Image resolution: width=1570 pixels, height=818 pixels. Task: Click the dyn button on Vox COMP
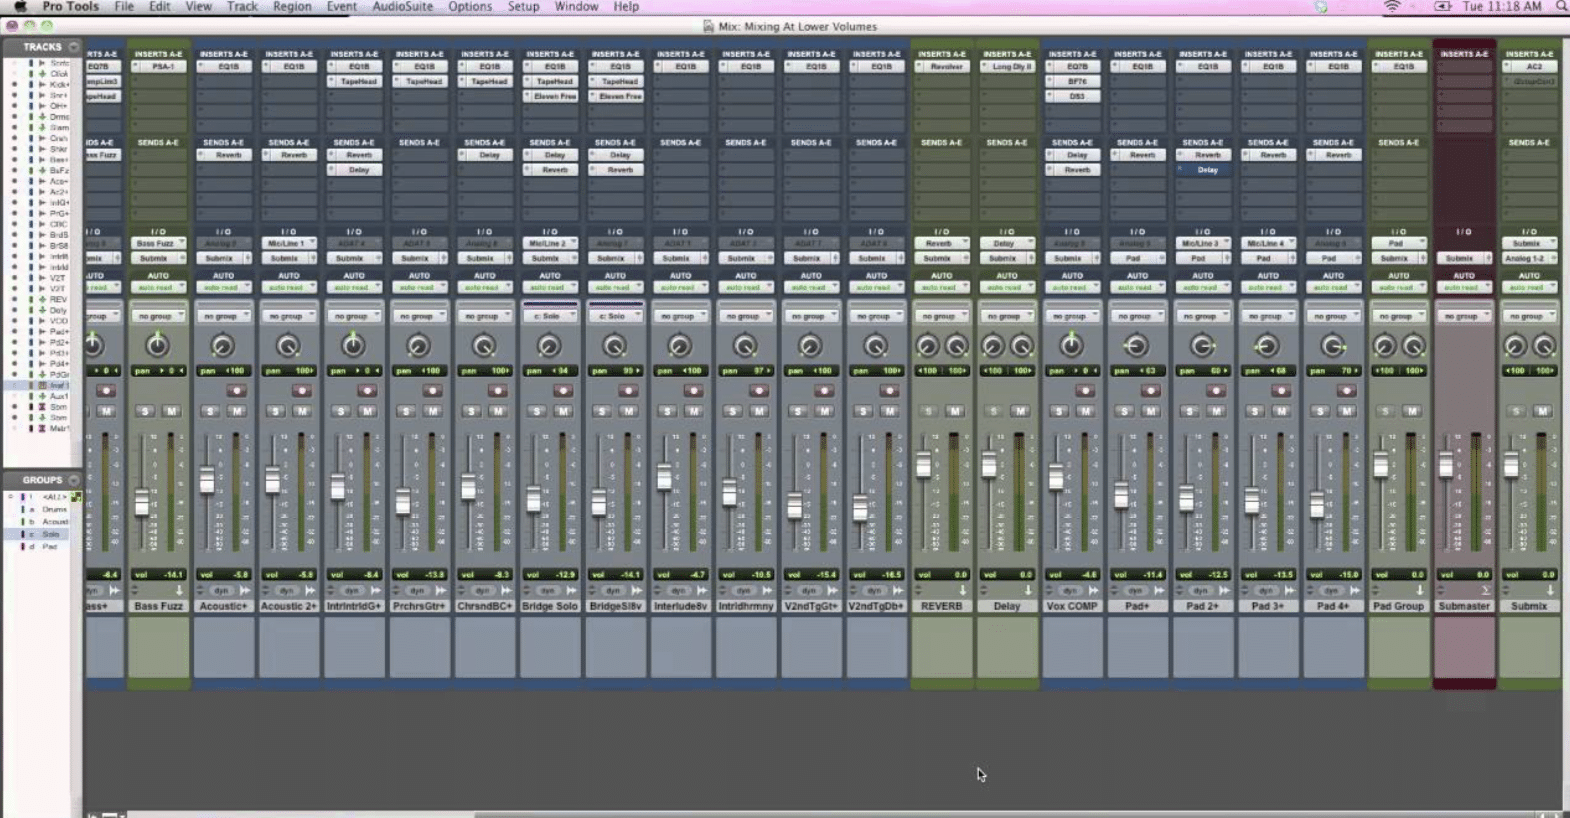coord(1071,591)
